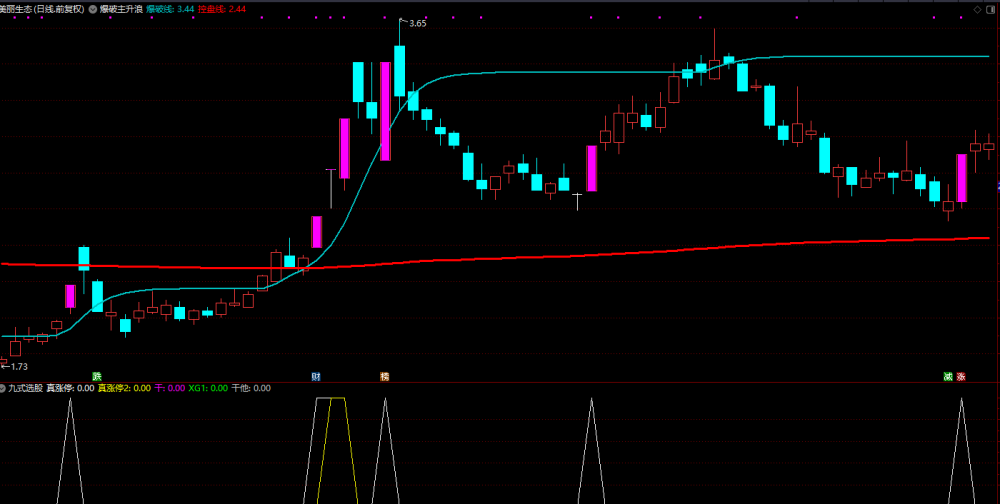
Task: Click the green 跌 marker icon
Action: (97, 376)
